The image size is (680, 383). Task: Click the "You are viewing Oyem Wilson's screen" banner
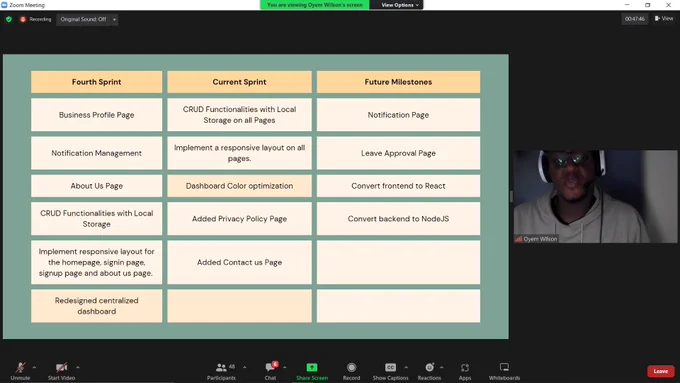point(315,5)
